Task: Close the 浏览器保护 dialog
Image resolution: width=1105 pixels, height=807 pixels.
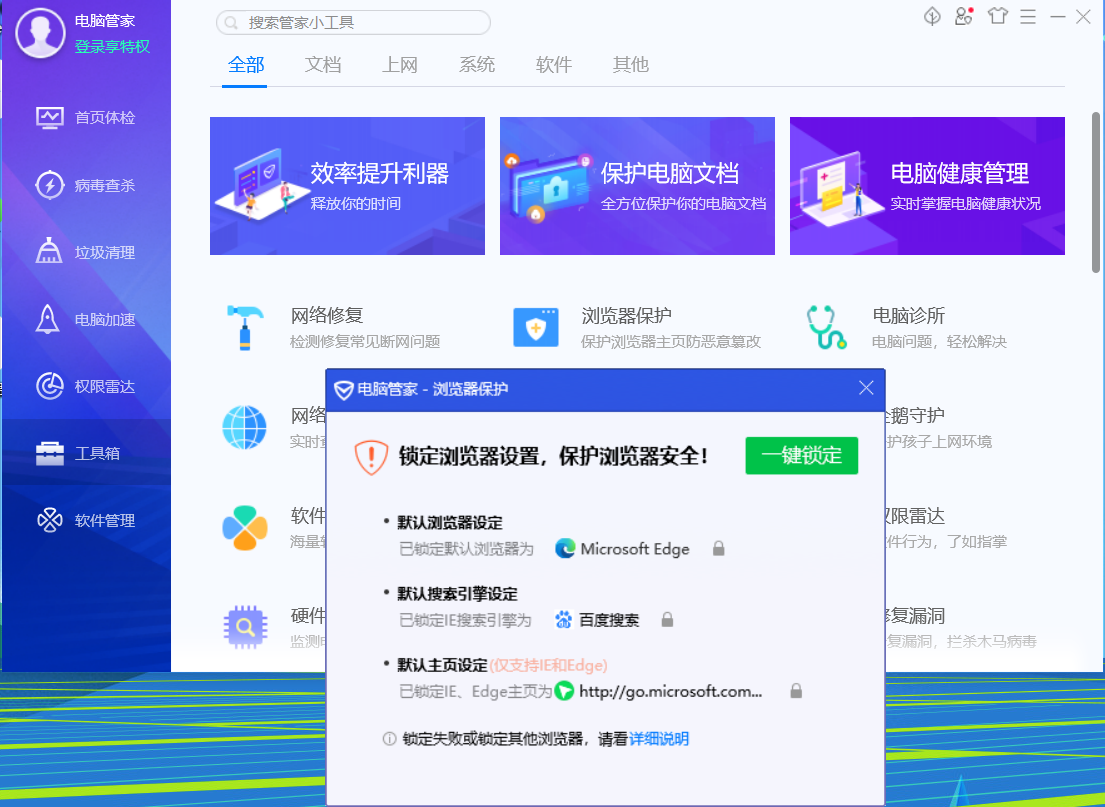Action: (866, 388)
